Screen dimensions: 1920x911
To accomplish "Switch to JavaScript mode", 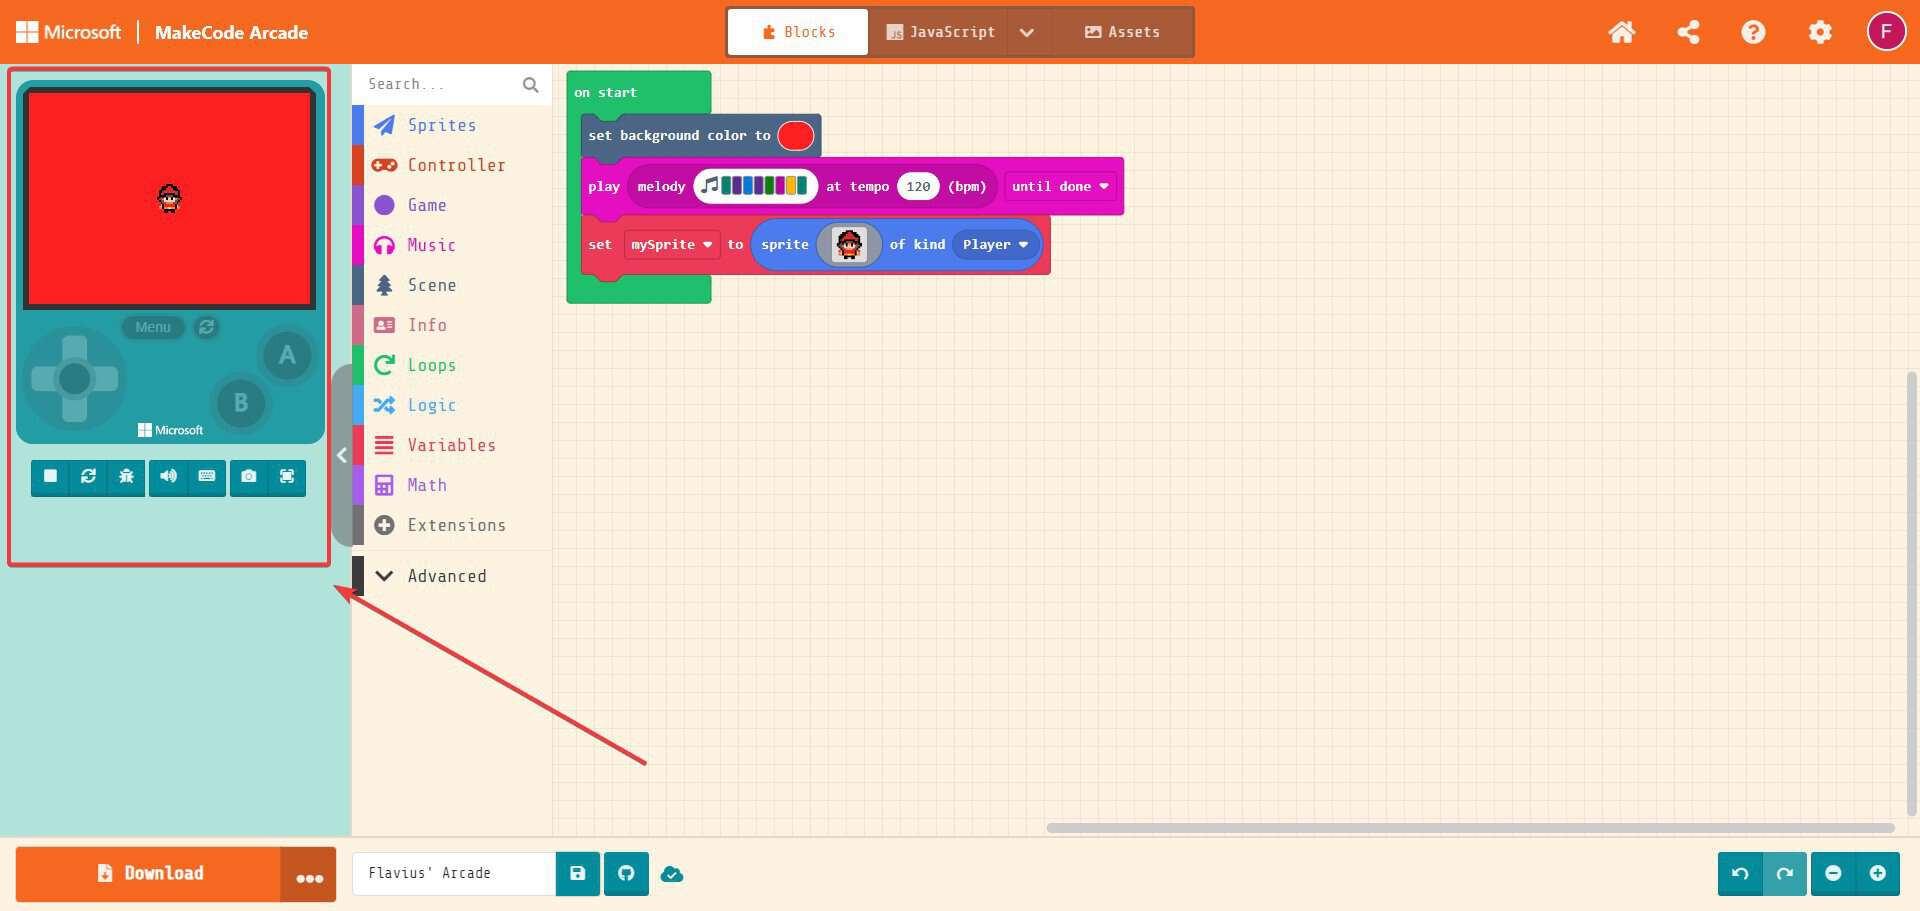I will point(940,31).
